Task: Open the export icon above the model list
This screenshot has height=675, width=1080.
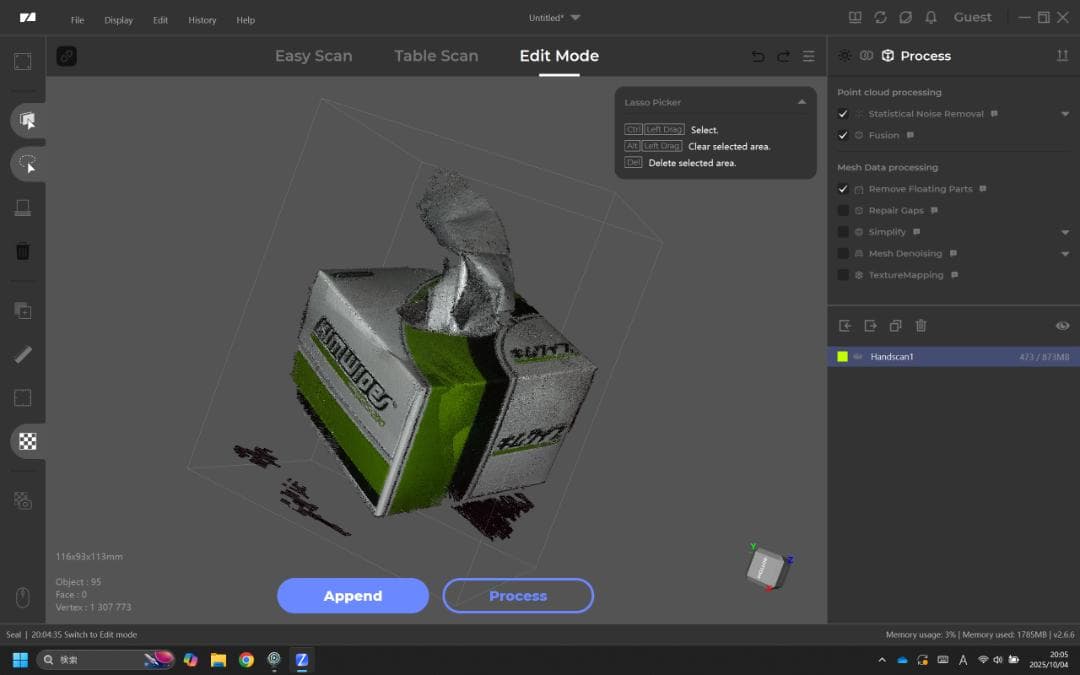Action: pos(870,325)
